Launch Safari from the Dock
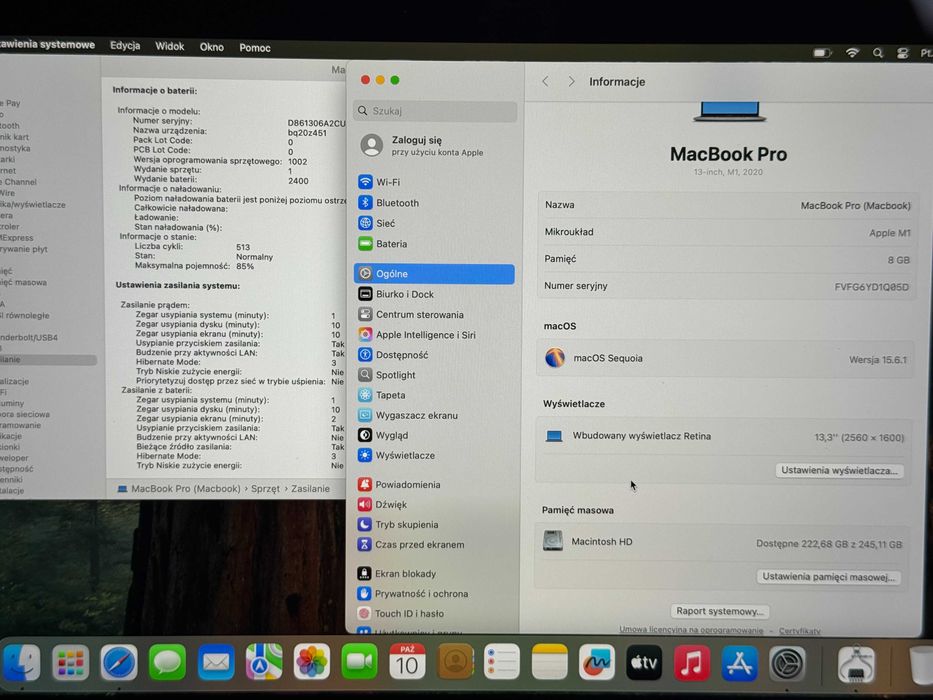This screenshot has width=933, height=700. coord(118,662)
